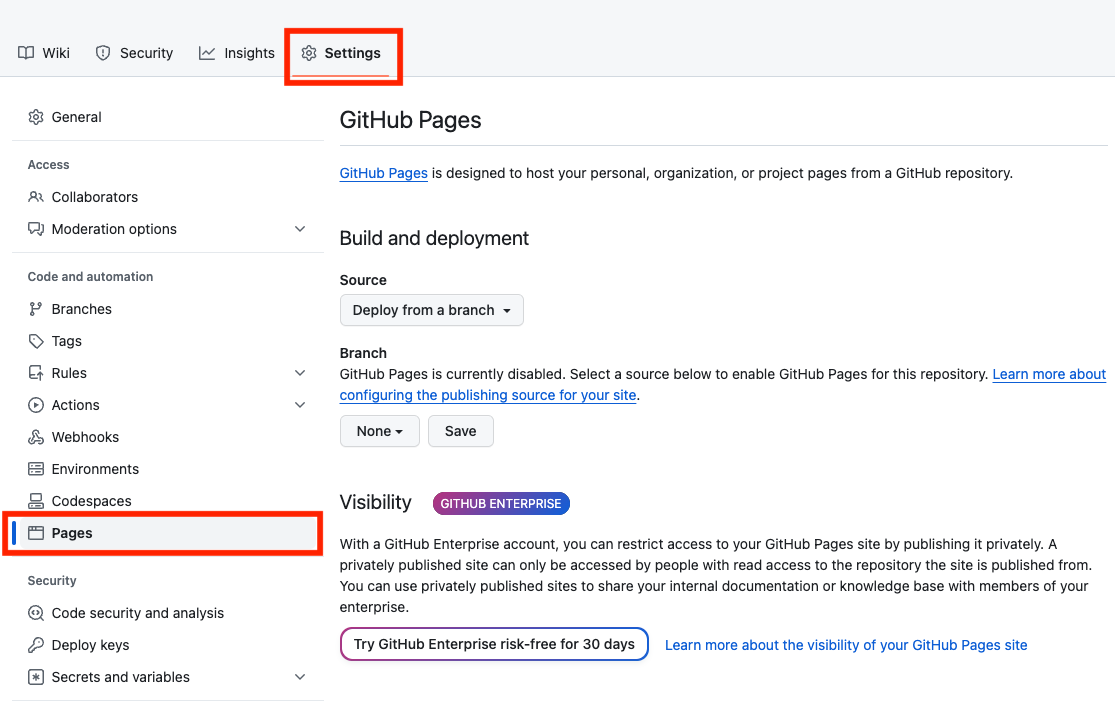
Task: Click the Actions play icon
Action: (36, 405)
